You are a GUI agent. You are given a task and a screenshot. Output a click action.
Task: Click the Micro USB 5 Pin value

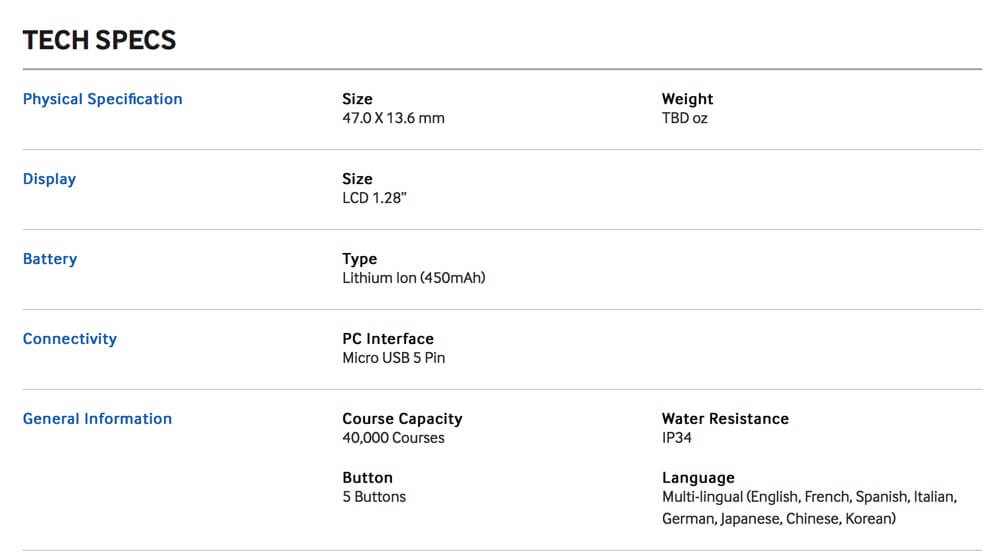point(393,358)
